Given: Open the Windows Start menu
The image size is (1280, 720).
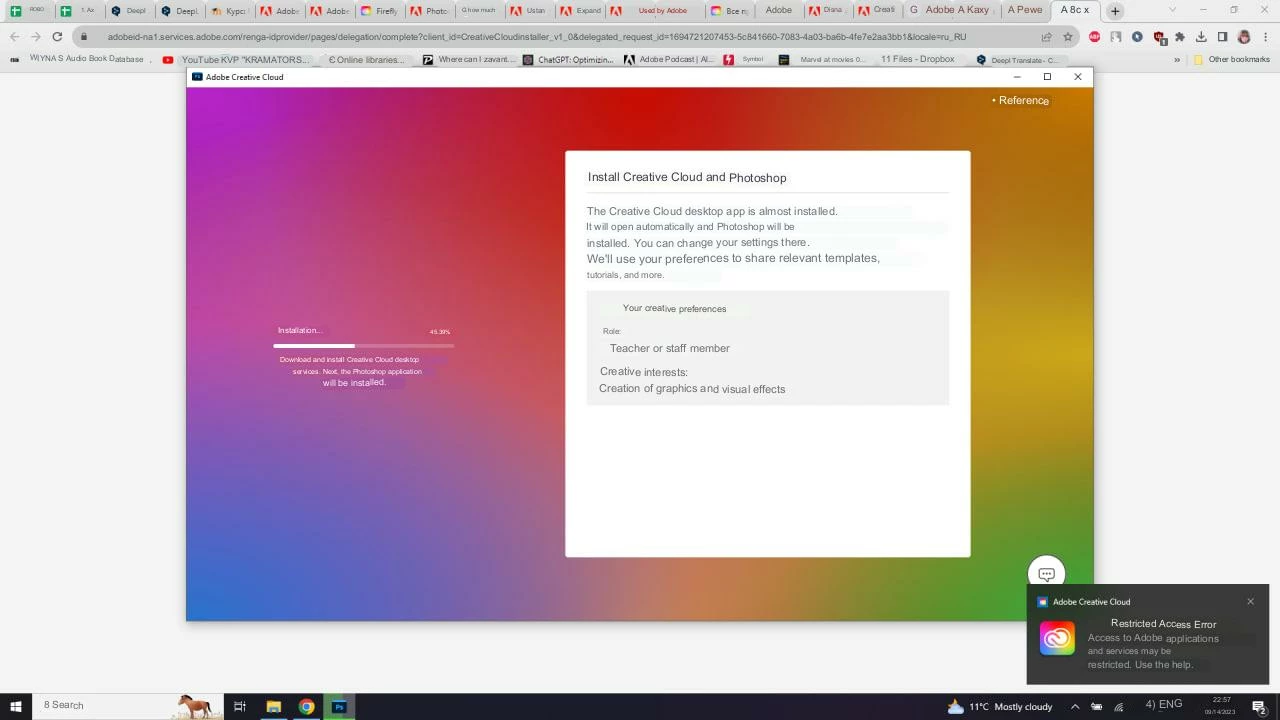Looking at the screenshot, I should [x=15, y=706].
